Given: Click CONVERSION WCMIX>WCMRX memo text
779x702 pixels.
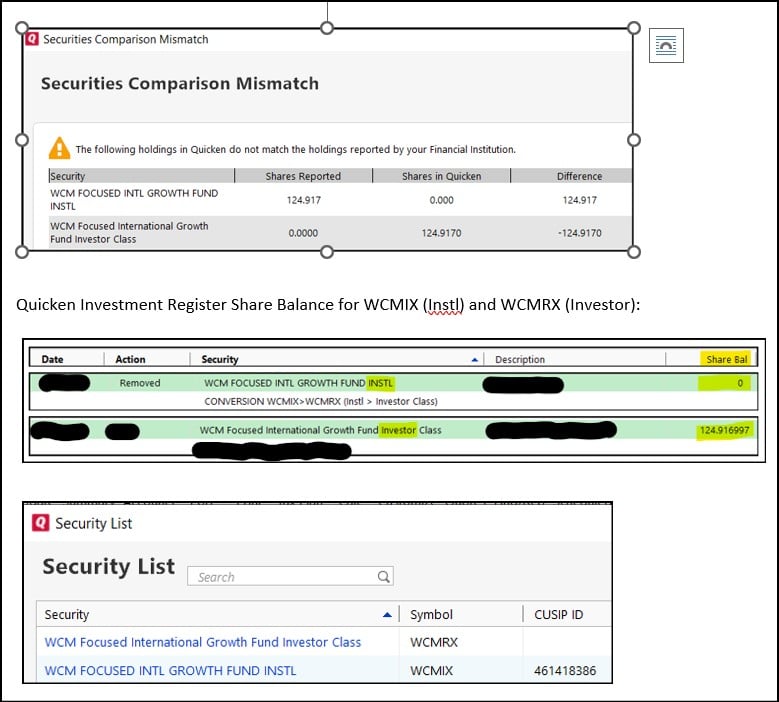Looking at the screenshot, I should (x=321, y=401).
